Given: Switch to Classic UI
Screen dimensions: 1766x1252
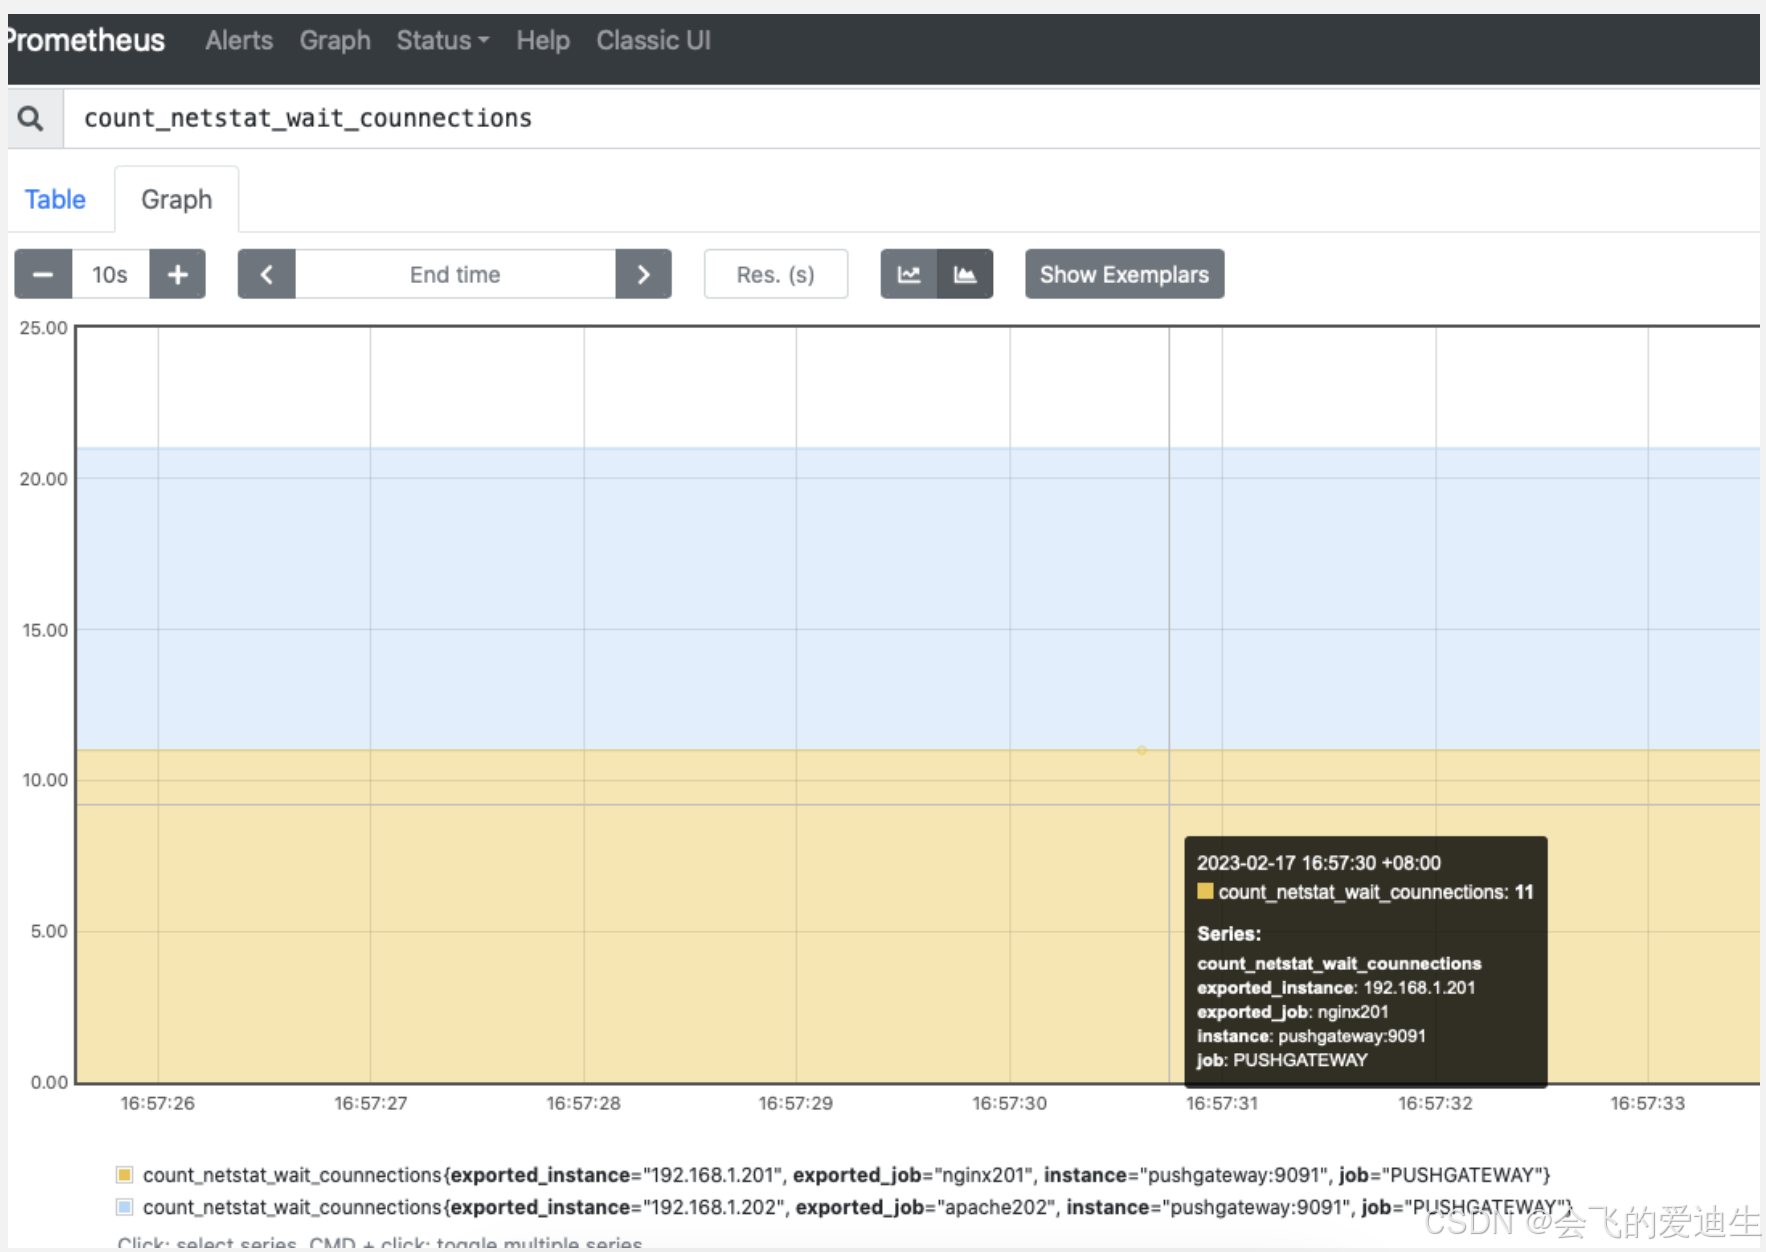Looking at the screenshot, I should 654,40.
